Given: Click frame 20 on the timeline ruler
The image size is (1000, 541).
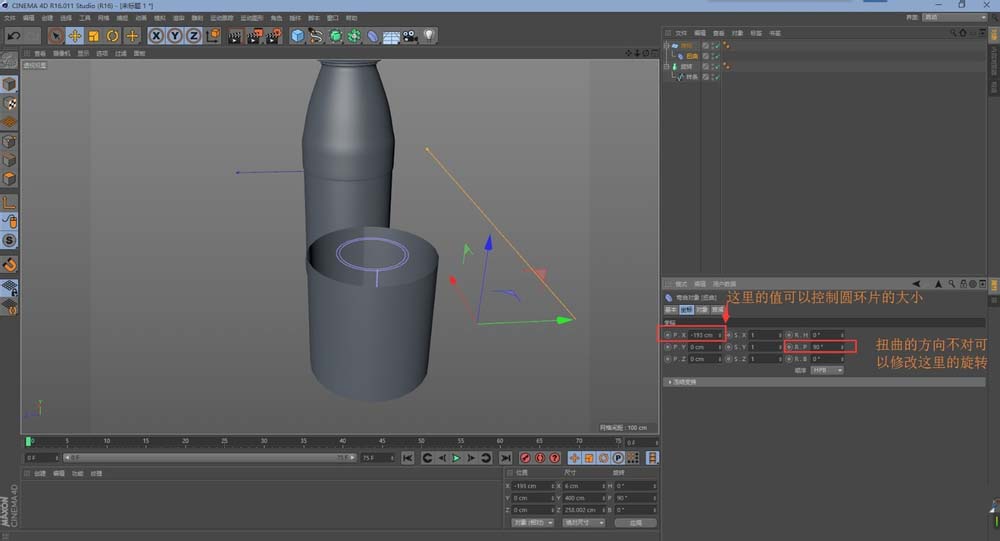Looking at the screenshot, I should point(186,441).
